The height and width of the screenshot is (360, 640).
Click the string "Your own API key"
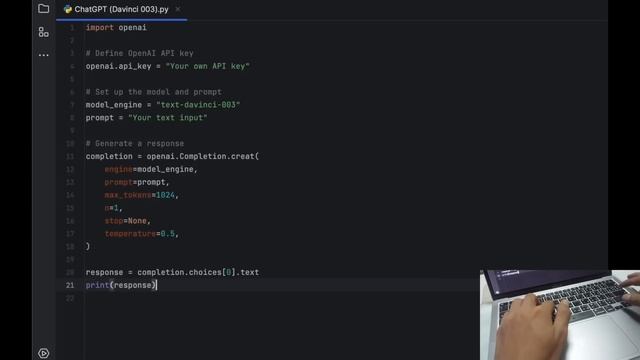pos(207,66)
